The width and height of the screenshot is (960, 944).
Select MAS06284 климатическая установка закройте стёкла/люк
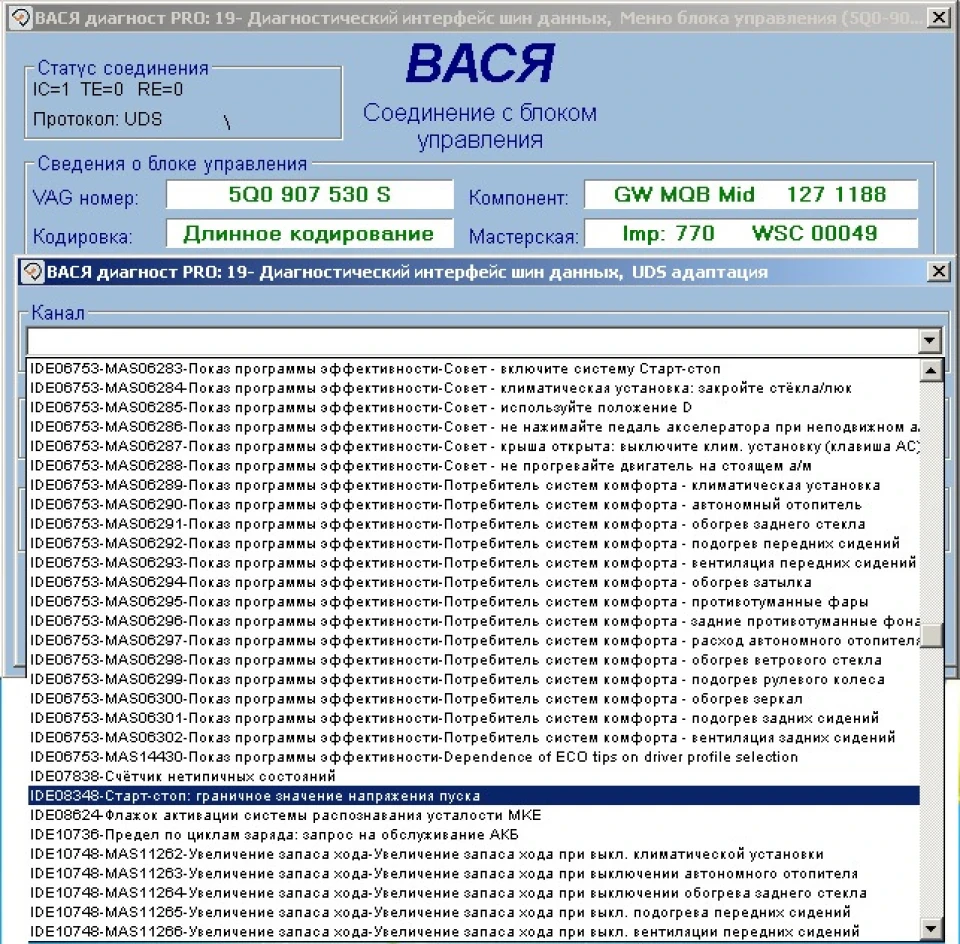pos(473,388)
